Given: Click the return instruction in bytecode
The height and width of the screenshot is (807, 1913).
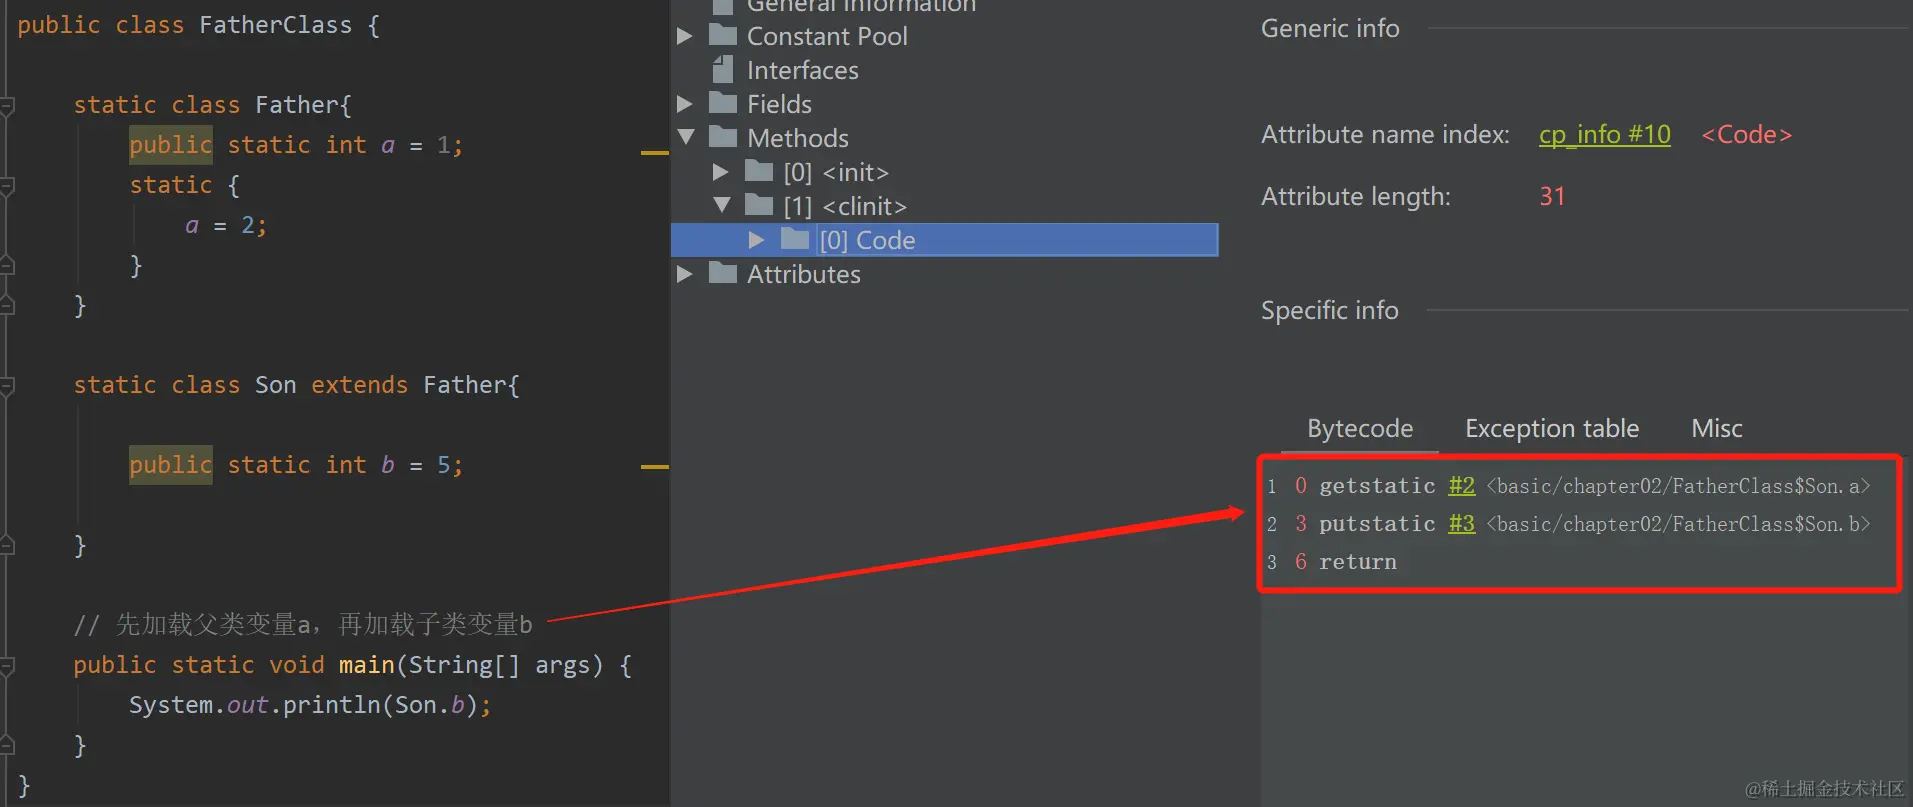Looking at the screenshot, I should [1357, 562].
